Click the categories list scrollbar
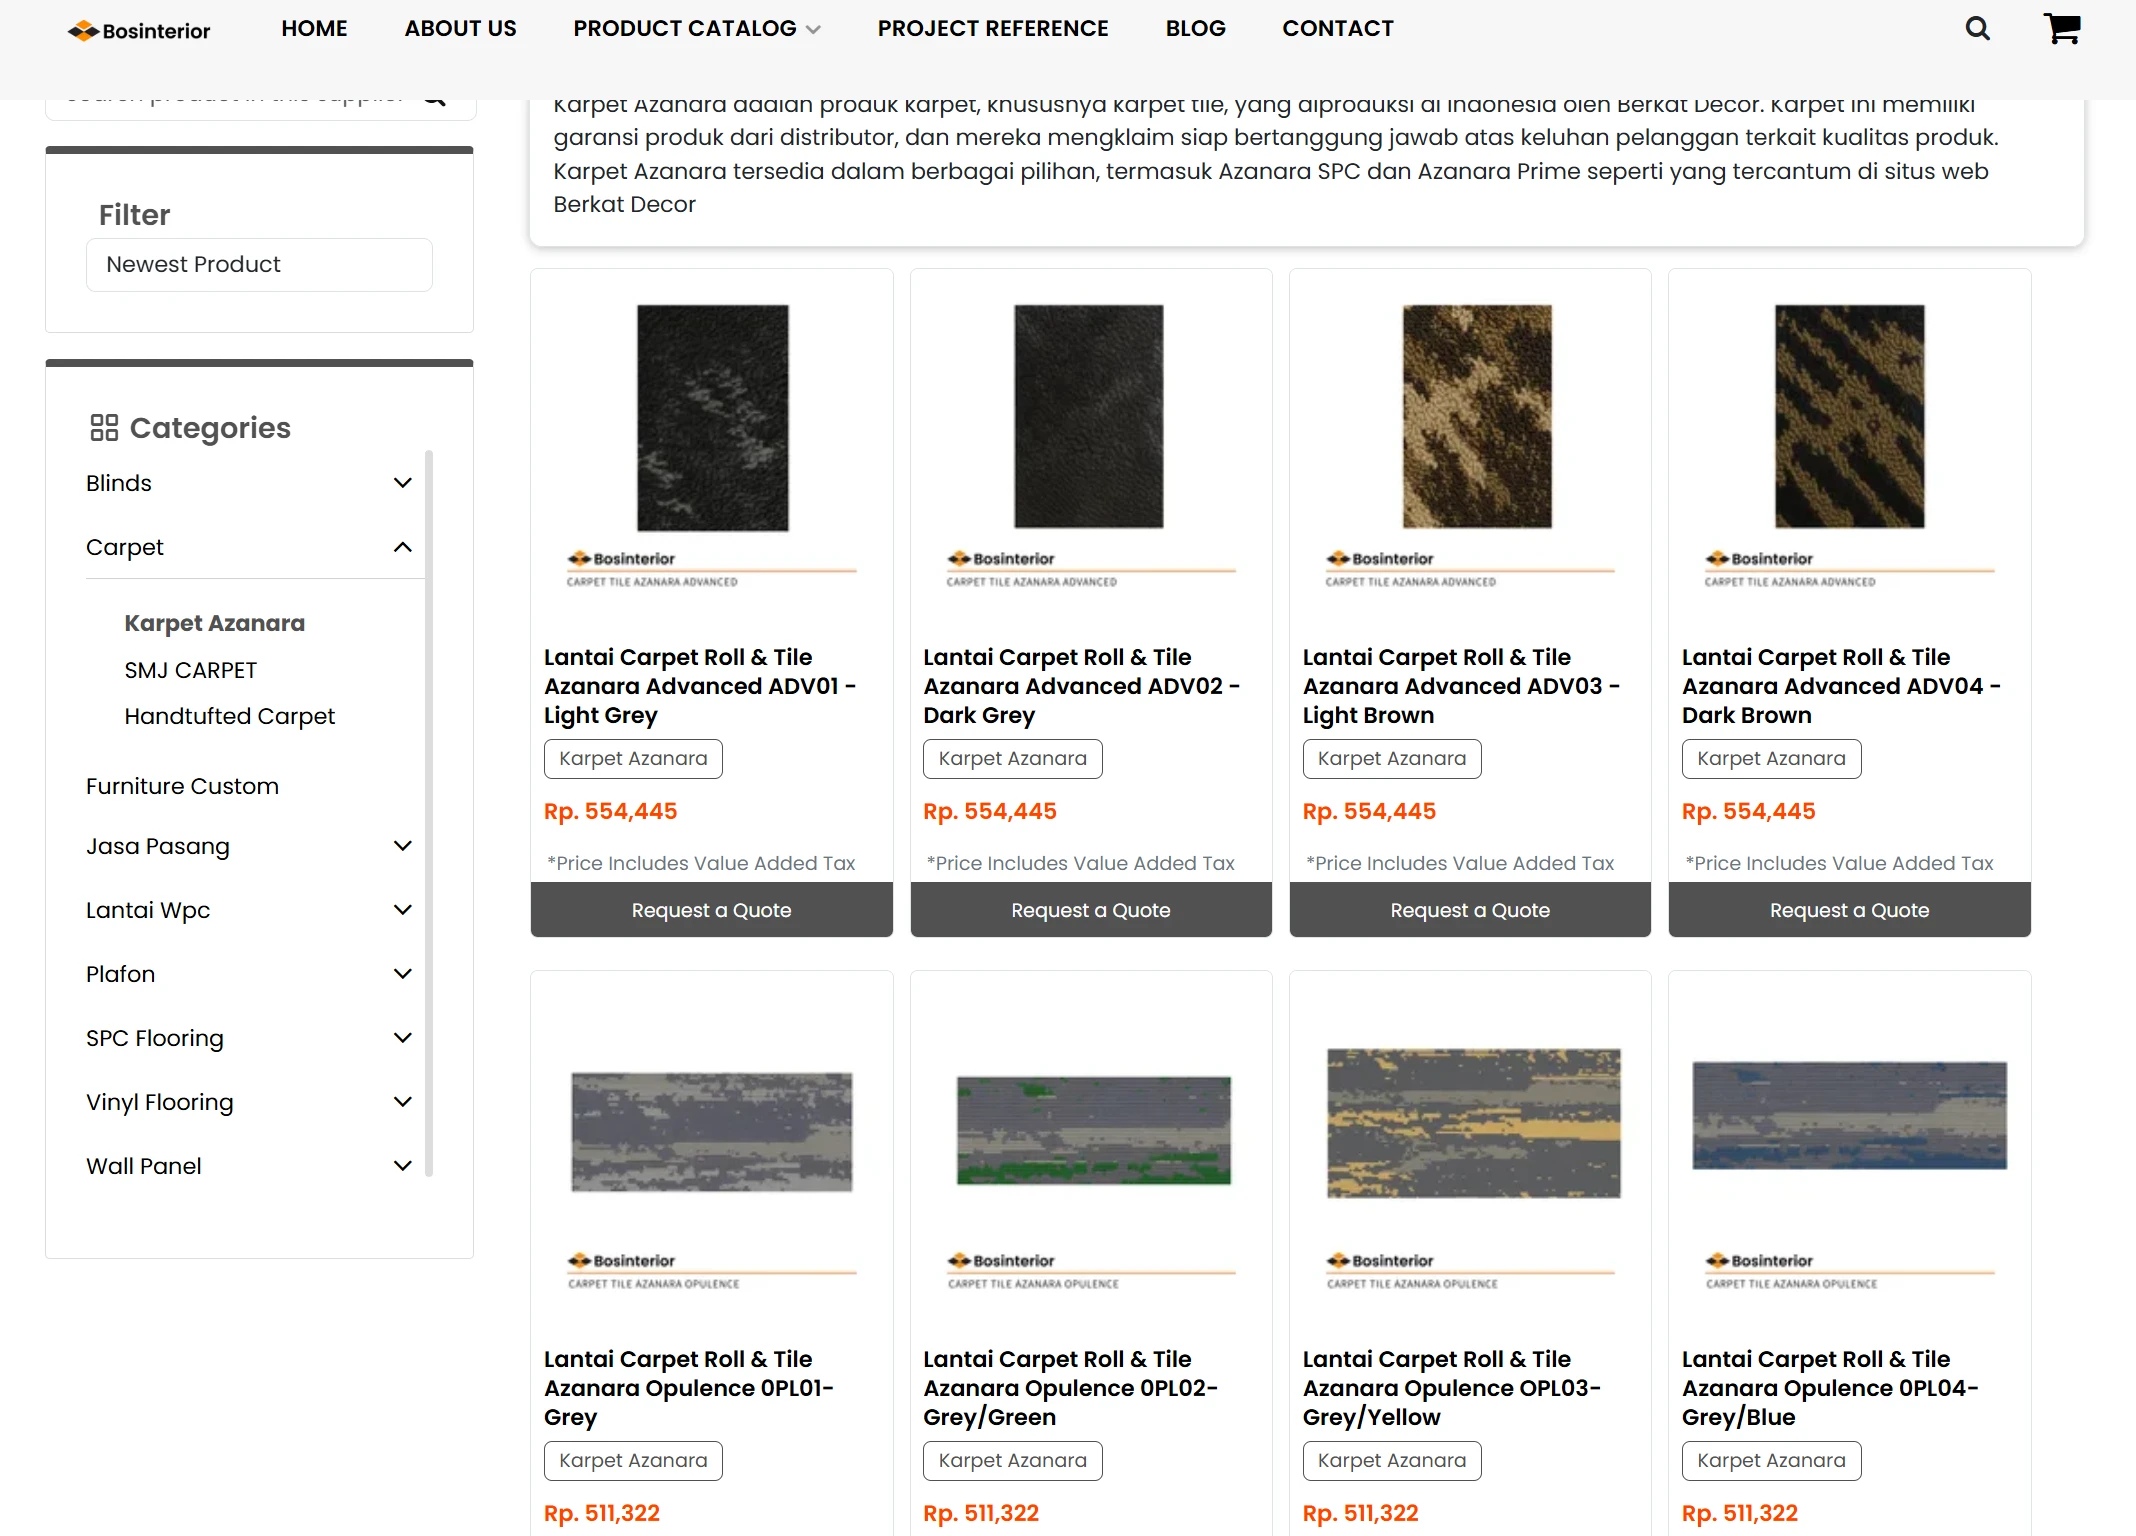Viewport: 2136px width, 1536px height. pyautogui.click(x=429, y=813)
